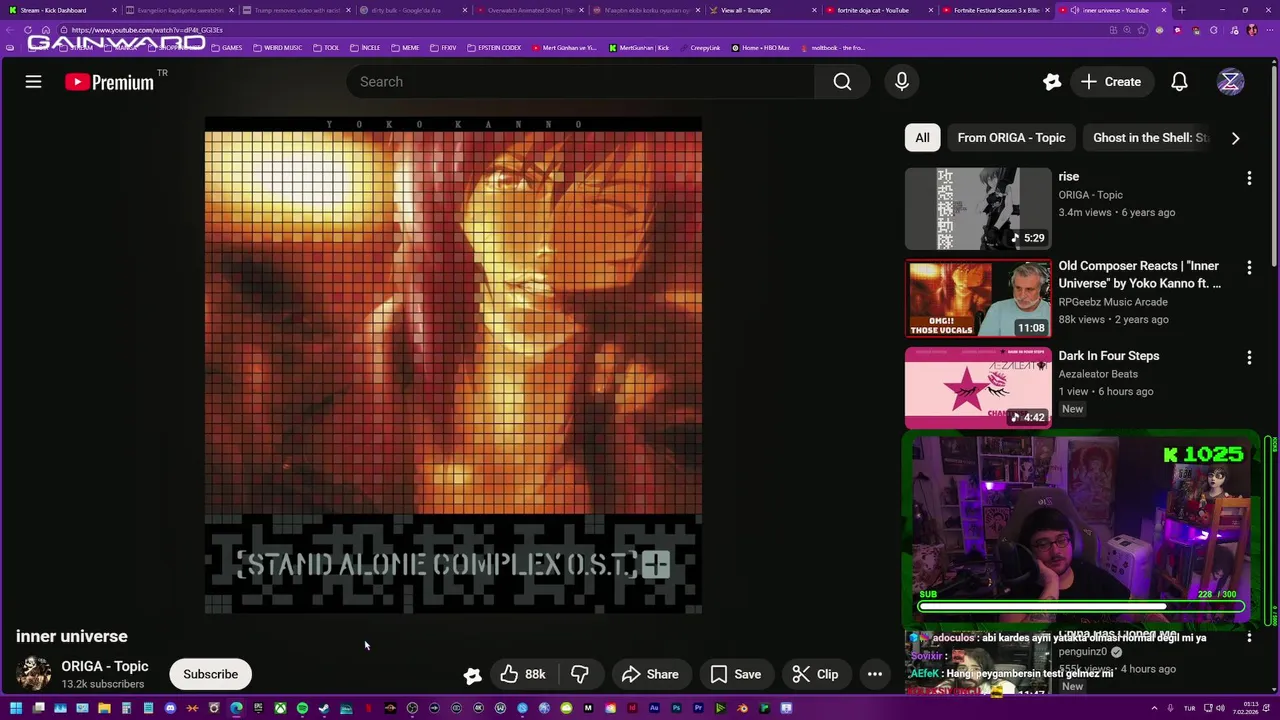Open Premiere Pro from the taskbar

click(698, 708)
